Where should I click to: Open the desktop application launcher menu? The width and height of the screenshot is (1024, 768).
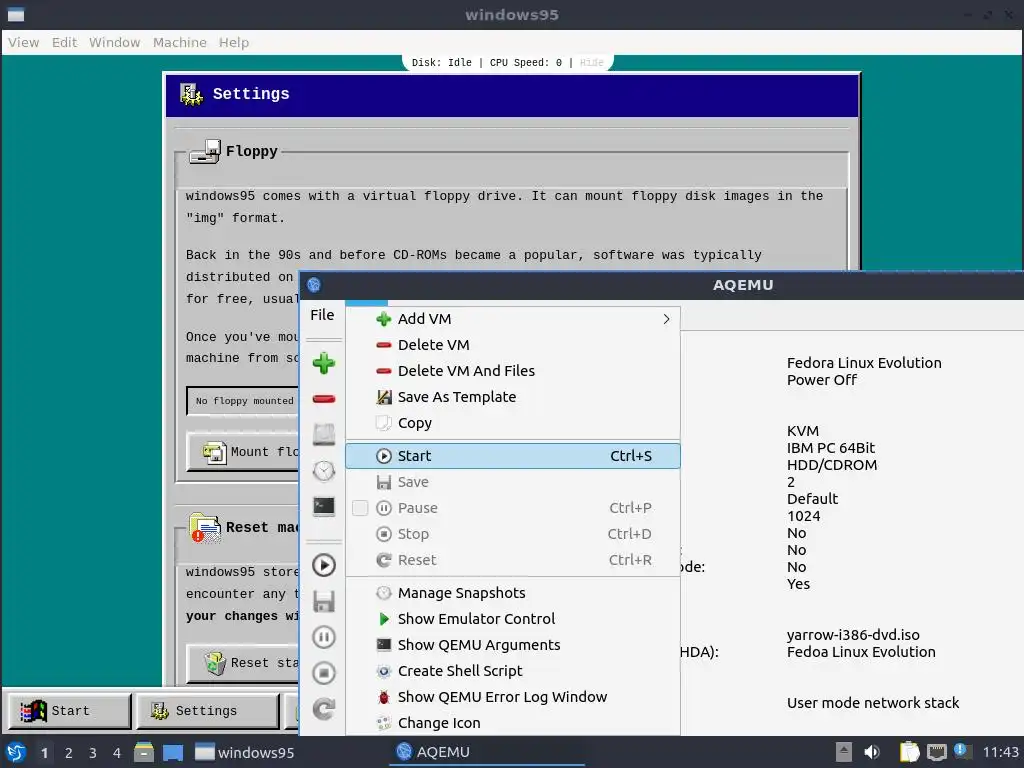click(x=16, y=752)
